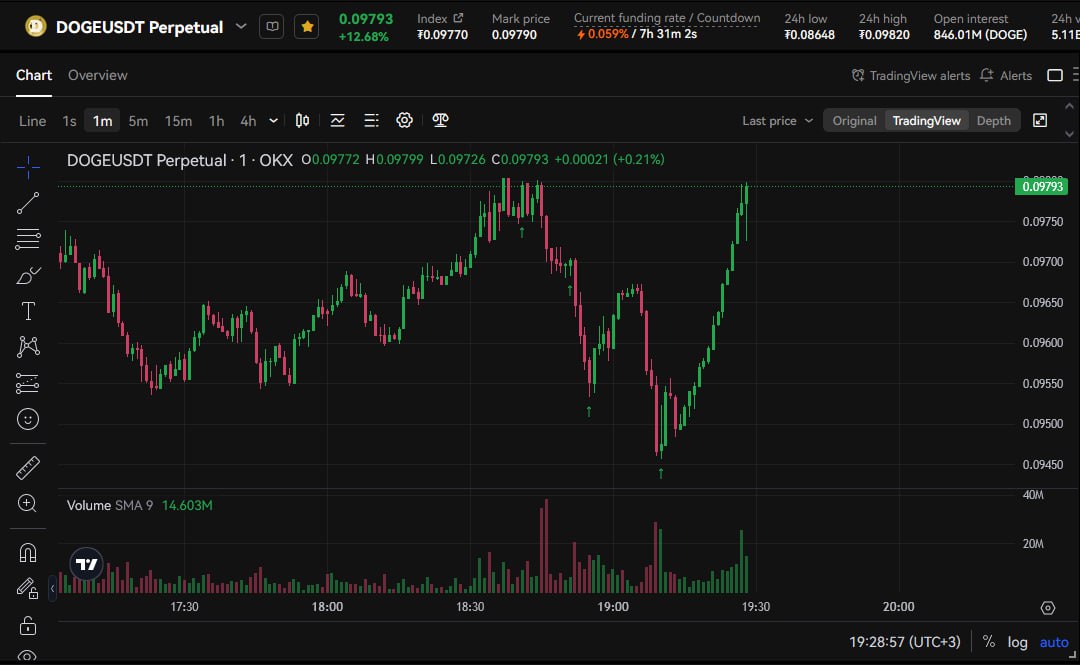Image resolution: width=1080 pixels, height=665 pixels.
Task: Open the Fibonacci retracement tools
Action: [28, 238]
